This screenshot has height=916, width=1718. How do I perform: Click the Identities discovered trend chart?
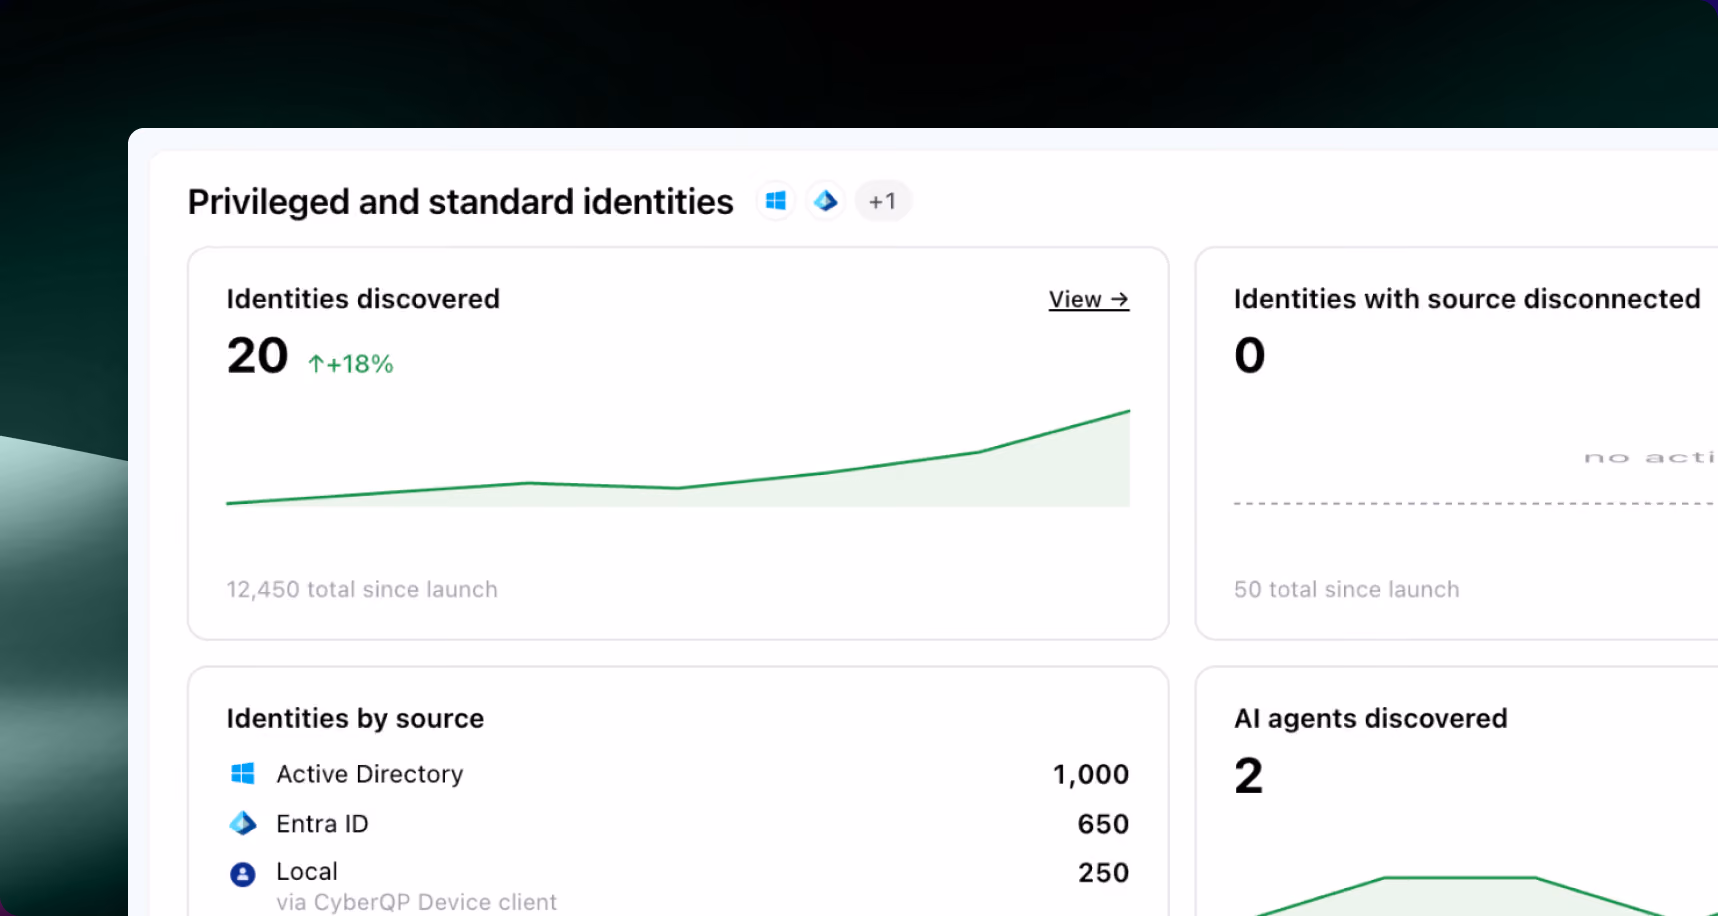[678, 458]
